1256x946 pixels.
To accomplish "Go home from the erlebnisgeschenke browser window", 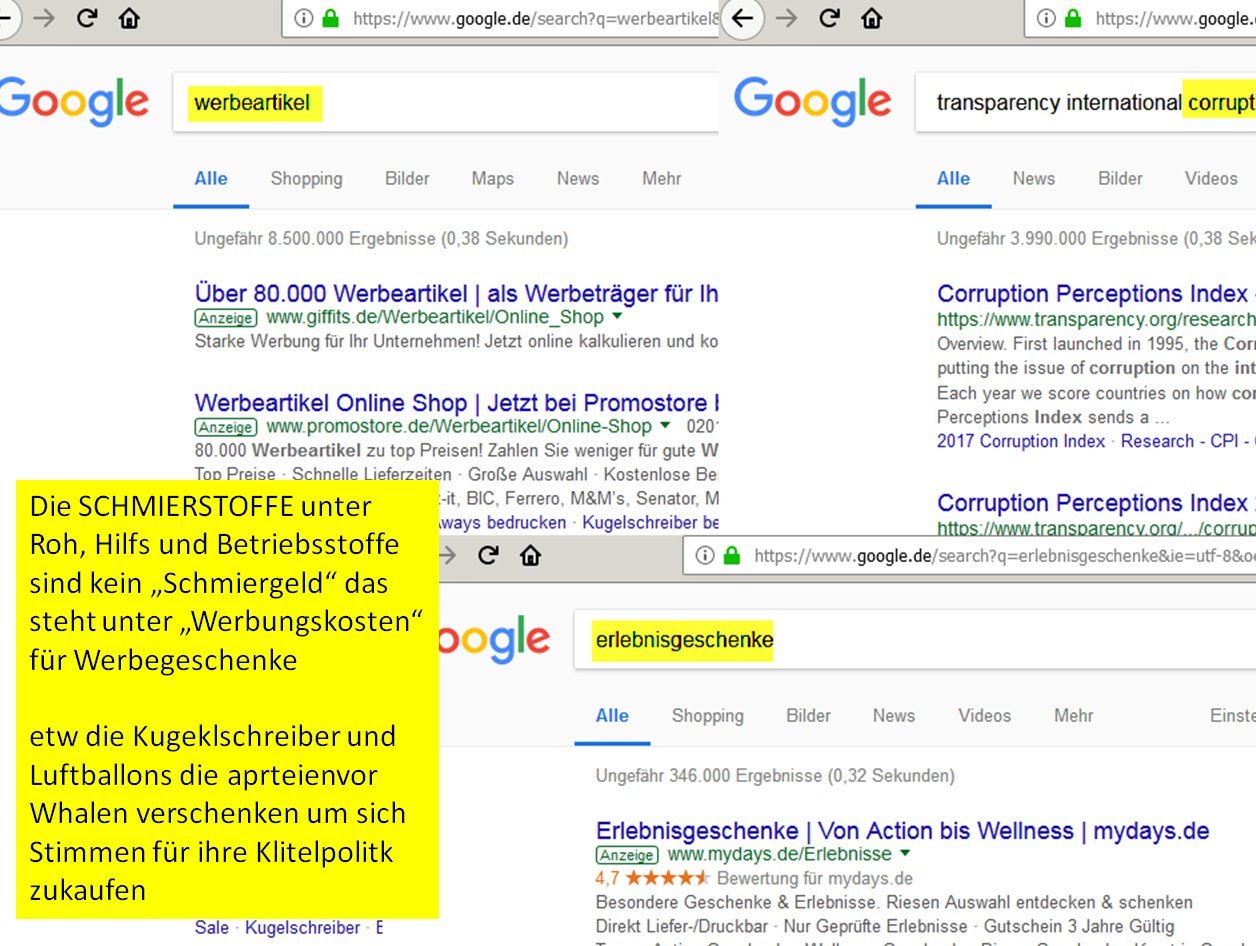I will coord(530,555).
